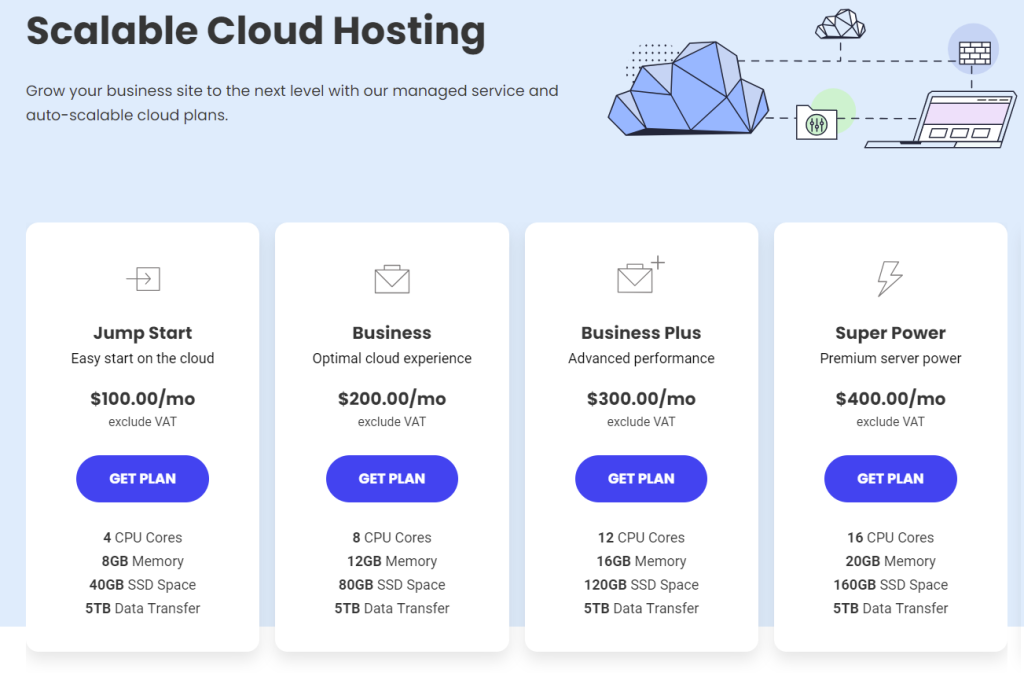Select GET PLAN for Super Power
This screenshot has width=1024, height=673.
(890, 479)
